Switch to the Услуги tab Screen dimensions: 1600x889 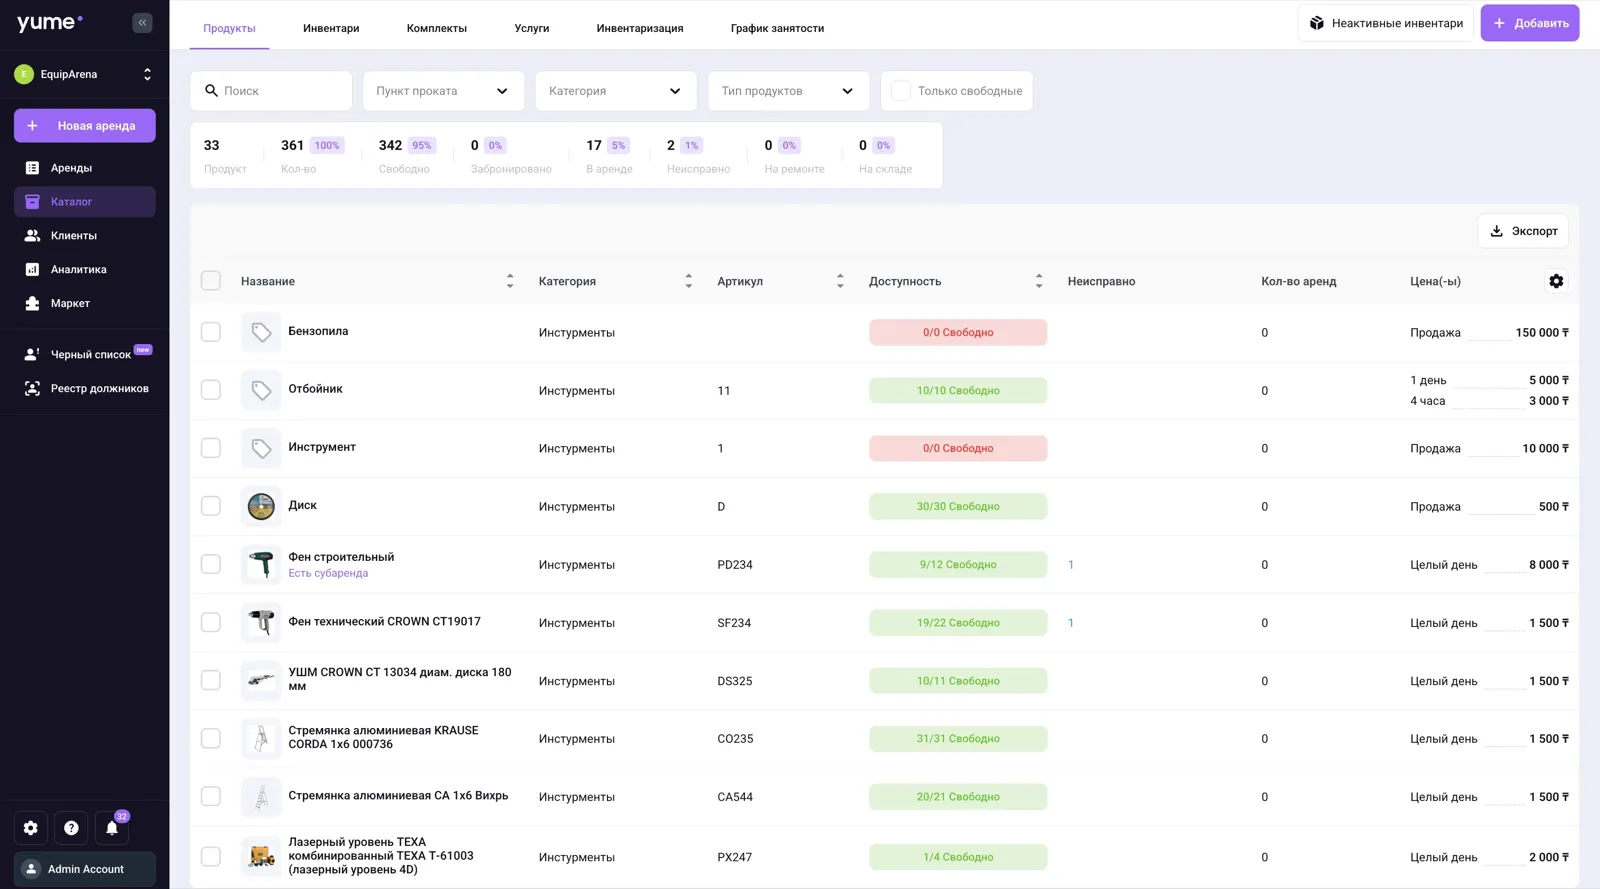pos(532,28)
